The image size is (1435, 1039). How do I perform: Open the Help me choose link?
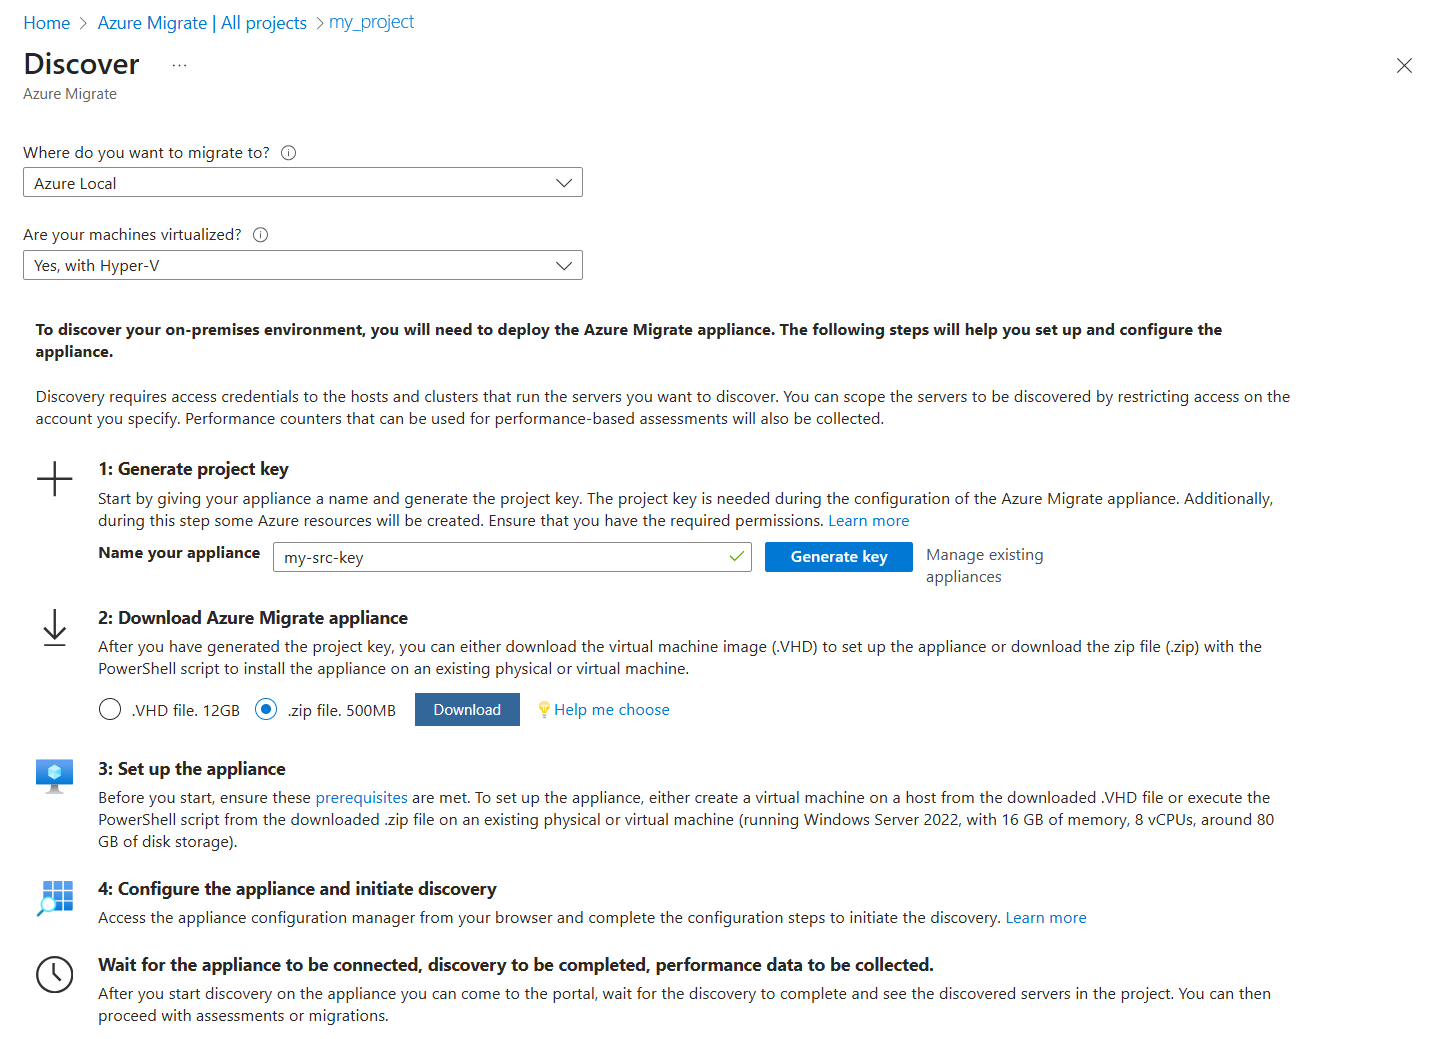point(611,710)
